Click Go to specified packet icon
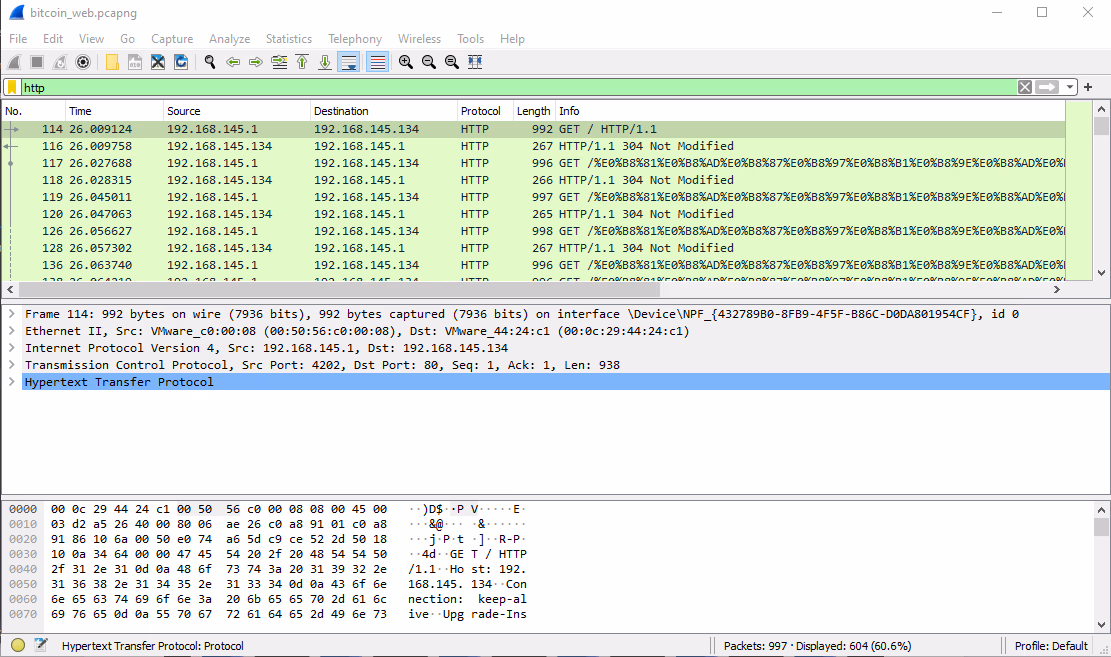Screen dimensions: 1111x657 pyautogui.click(x=279, y=62)
